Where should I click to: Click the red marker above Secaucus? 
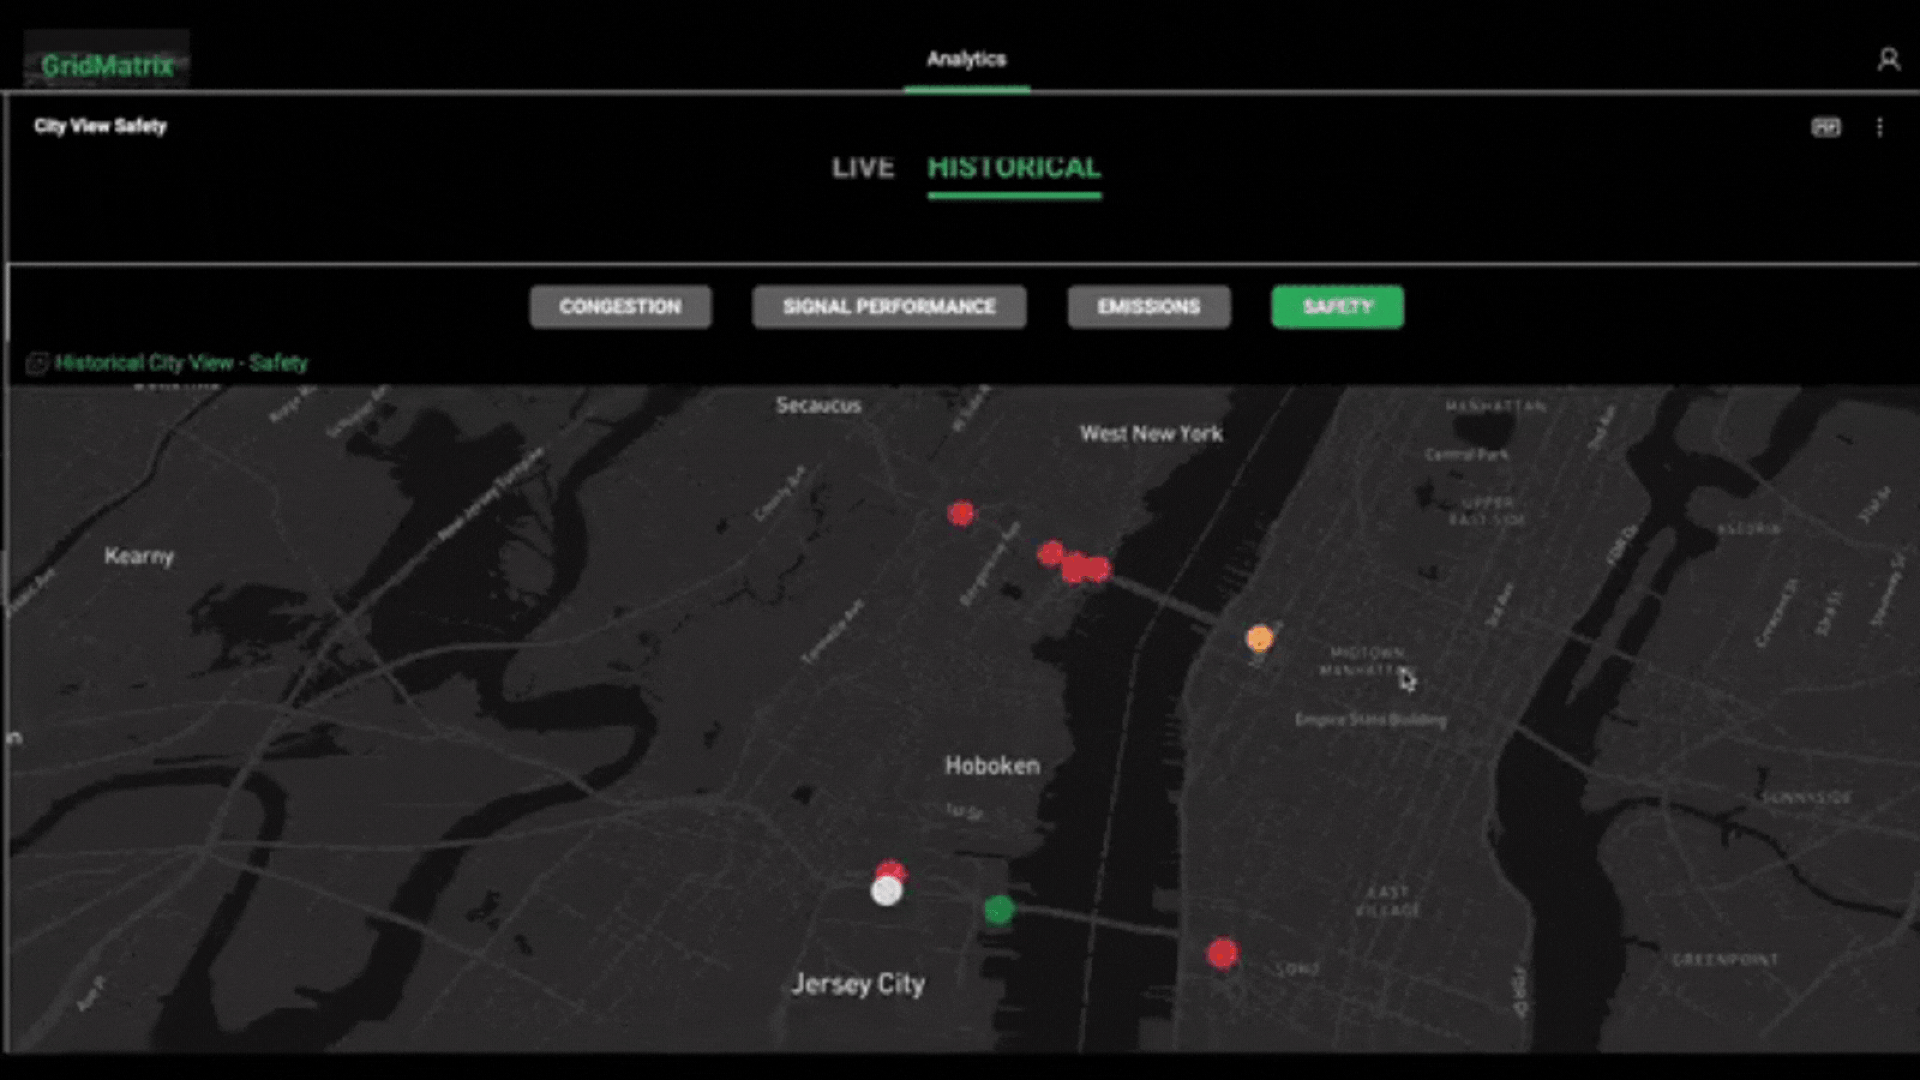pos(960,513)
